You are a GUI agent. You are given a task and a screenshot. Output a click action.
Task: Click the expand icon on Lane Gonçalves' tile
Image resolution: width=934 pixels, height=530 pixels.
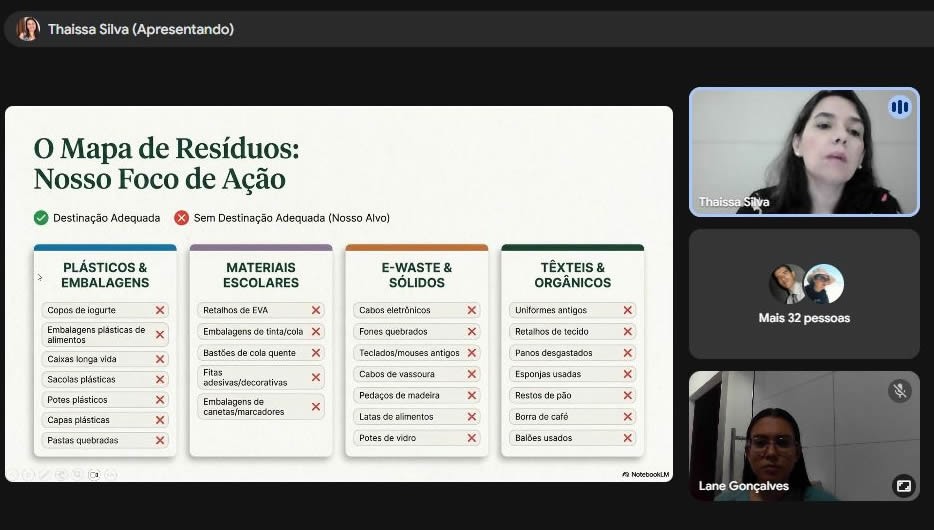click(x=904, y=486)
